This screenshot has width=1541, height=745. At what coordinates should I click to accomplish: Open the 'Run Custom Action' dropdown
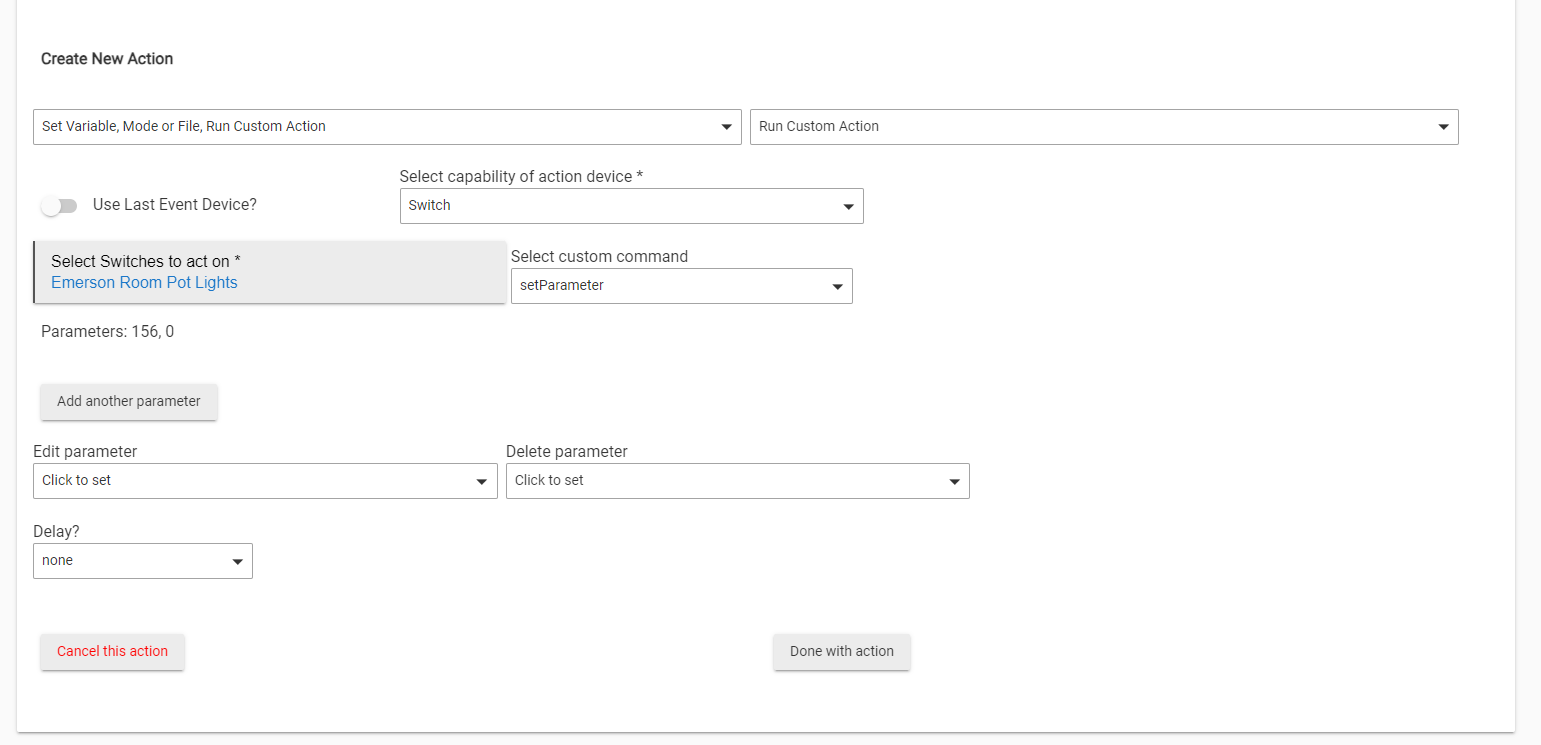(x=1104, y=127)
